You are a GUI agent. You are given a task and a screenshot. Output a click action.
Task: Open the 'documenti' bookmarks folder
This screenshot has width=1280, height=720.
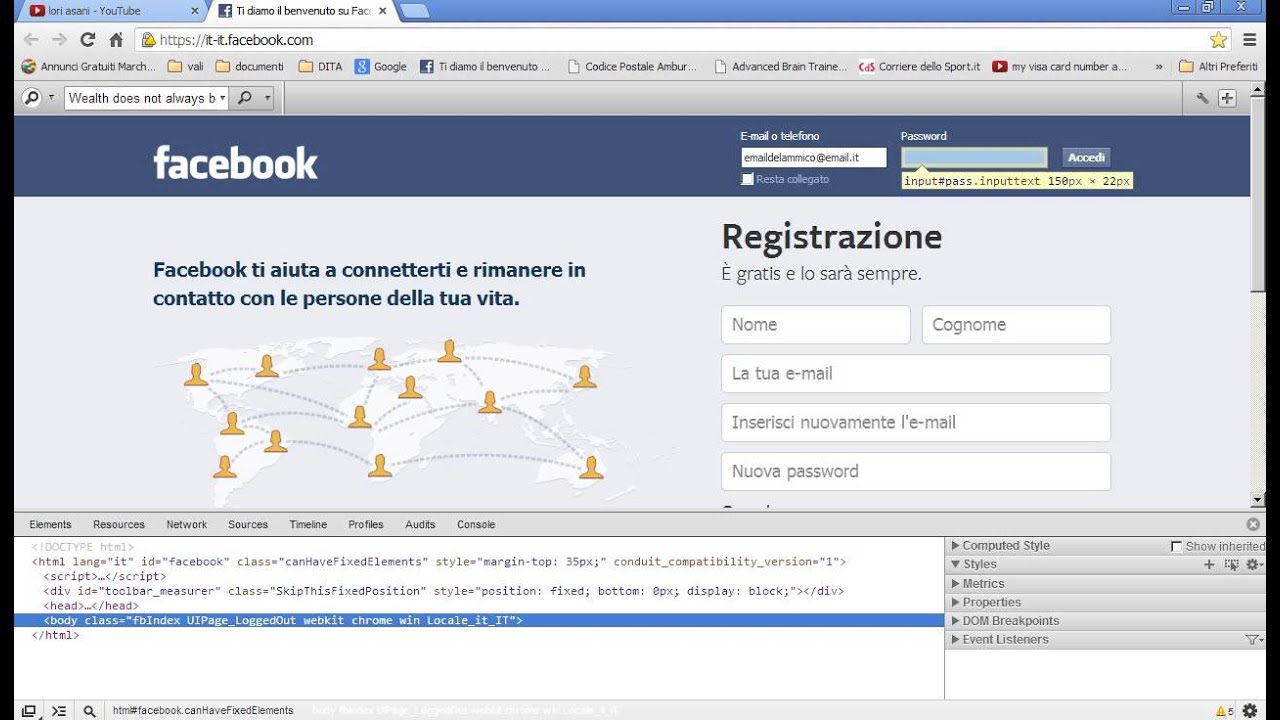click(250, 67)
